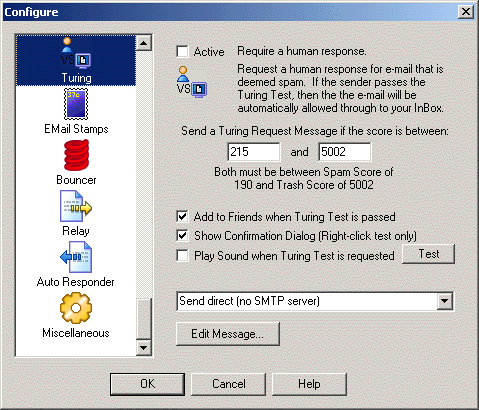Screen dimensions: 479x410
Task: Enable Play Sound when Turing Test requested
Action: click(x=182, y=256)
